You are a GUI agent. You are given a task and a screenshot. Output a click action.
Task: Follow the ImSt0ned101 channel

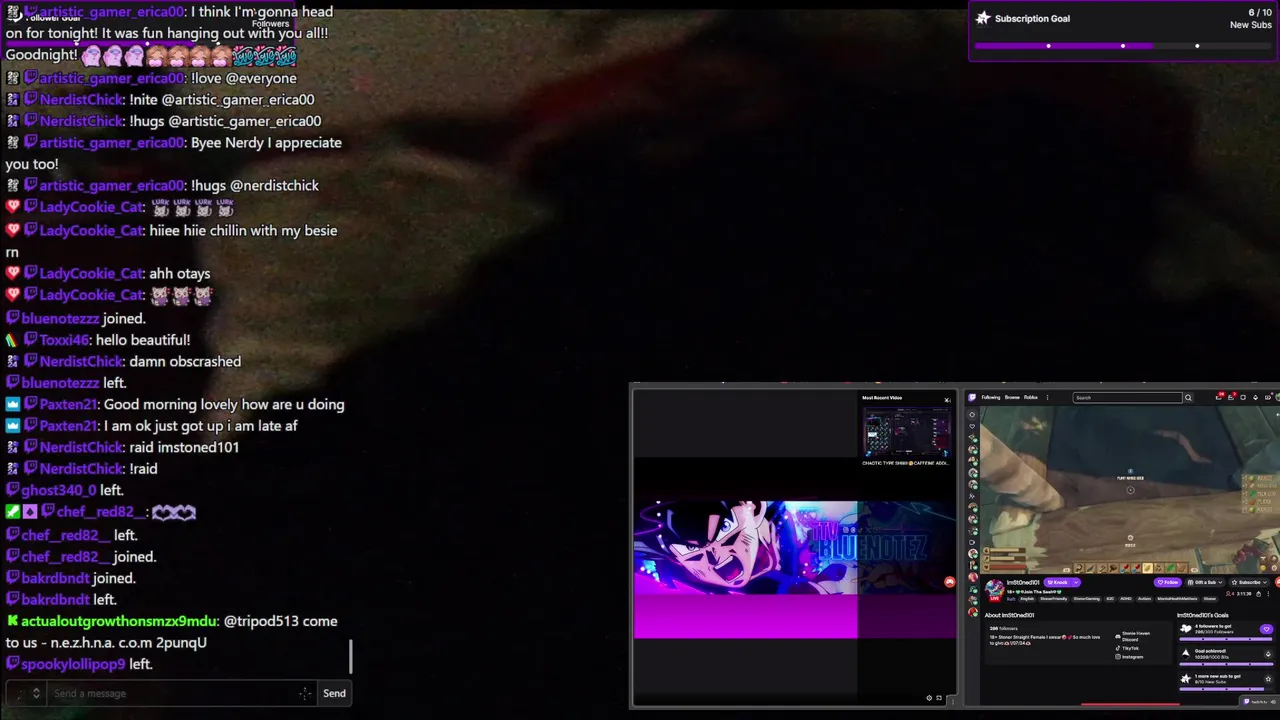(1167, 582)
